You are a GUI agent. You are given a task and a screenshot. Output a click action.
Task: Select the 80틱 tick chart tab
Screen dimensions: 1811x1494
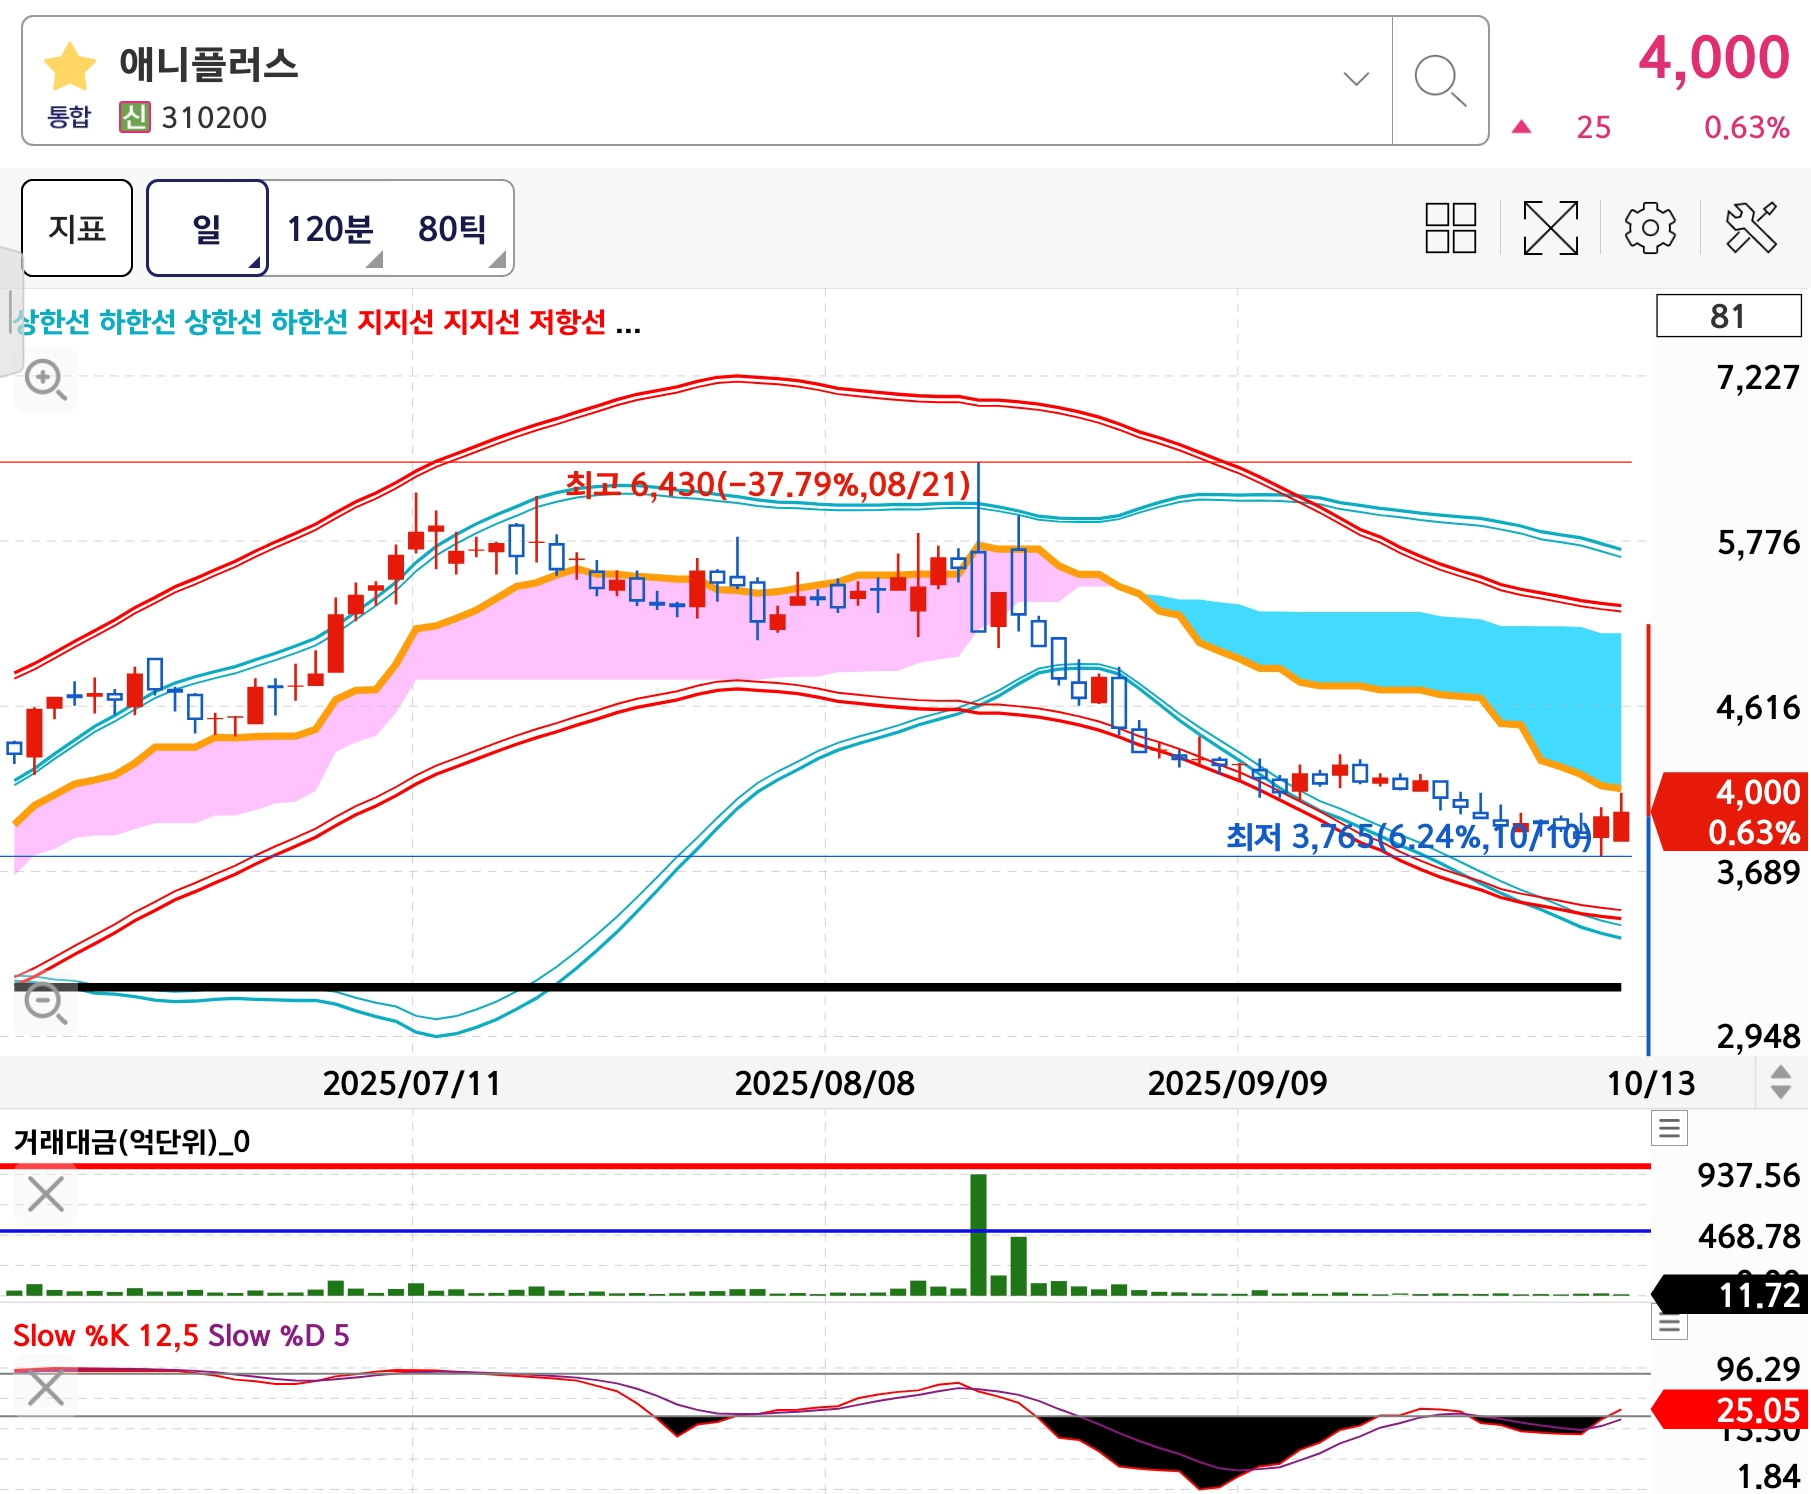pyautogui.click(x=453, y=229)
